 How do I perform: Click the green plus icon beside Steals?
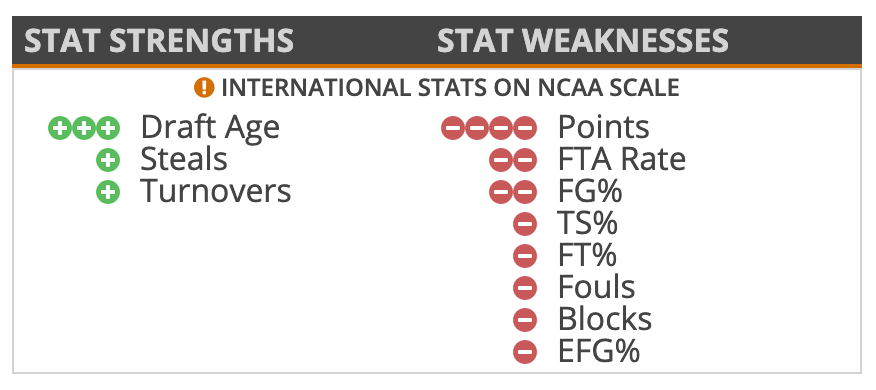pos(108,160)
